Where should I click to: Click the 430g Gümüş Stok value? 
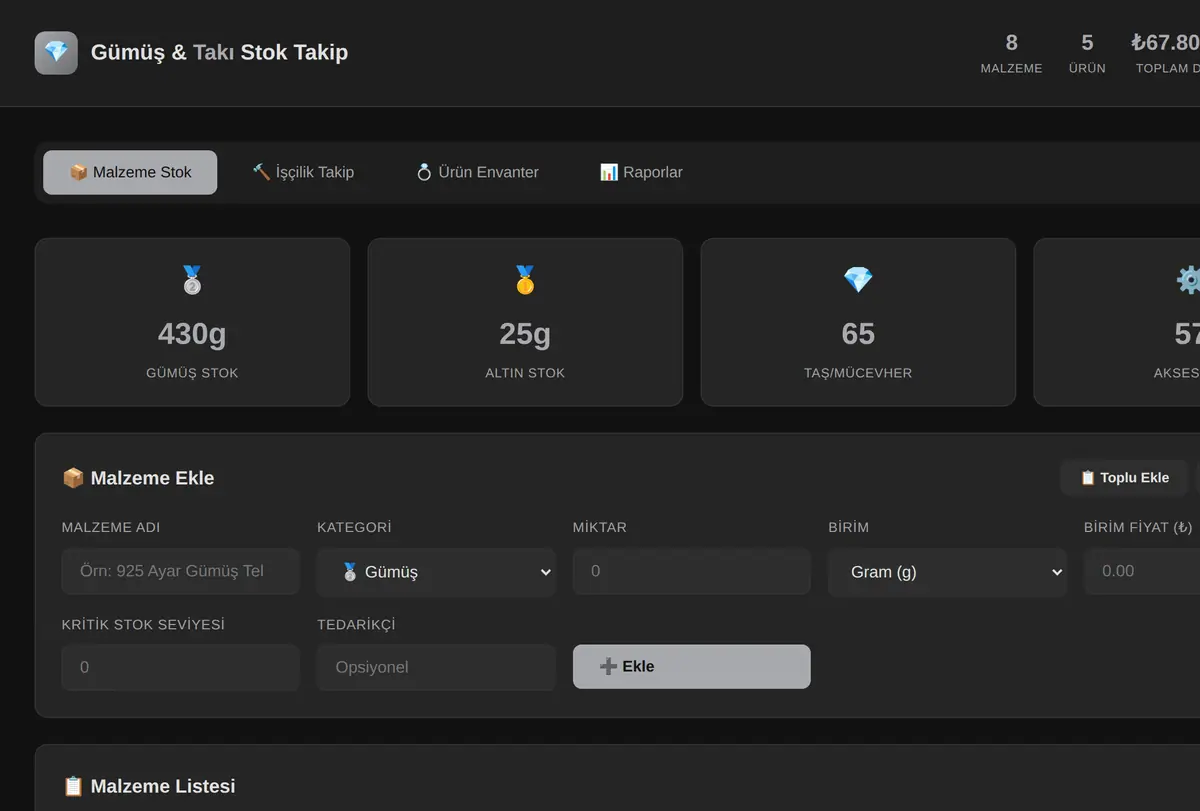[192, 334]
